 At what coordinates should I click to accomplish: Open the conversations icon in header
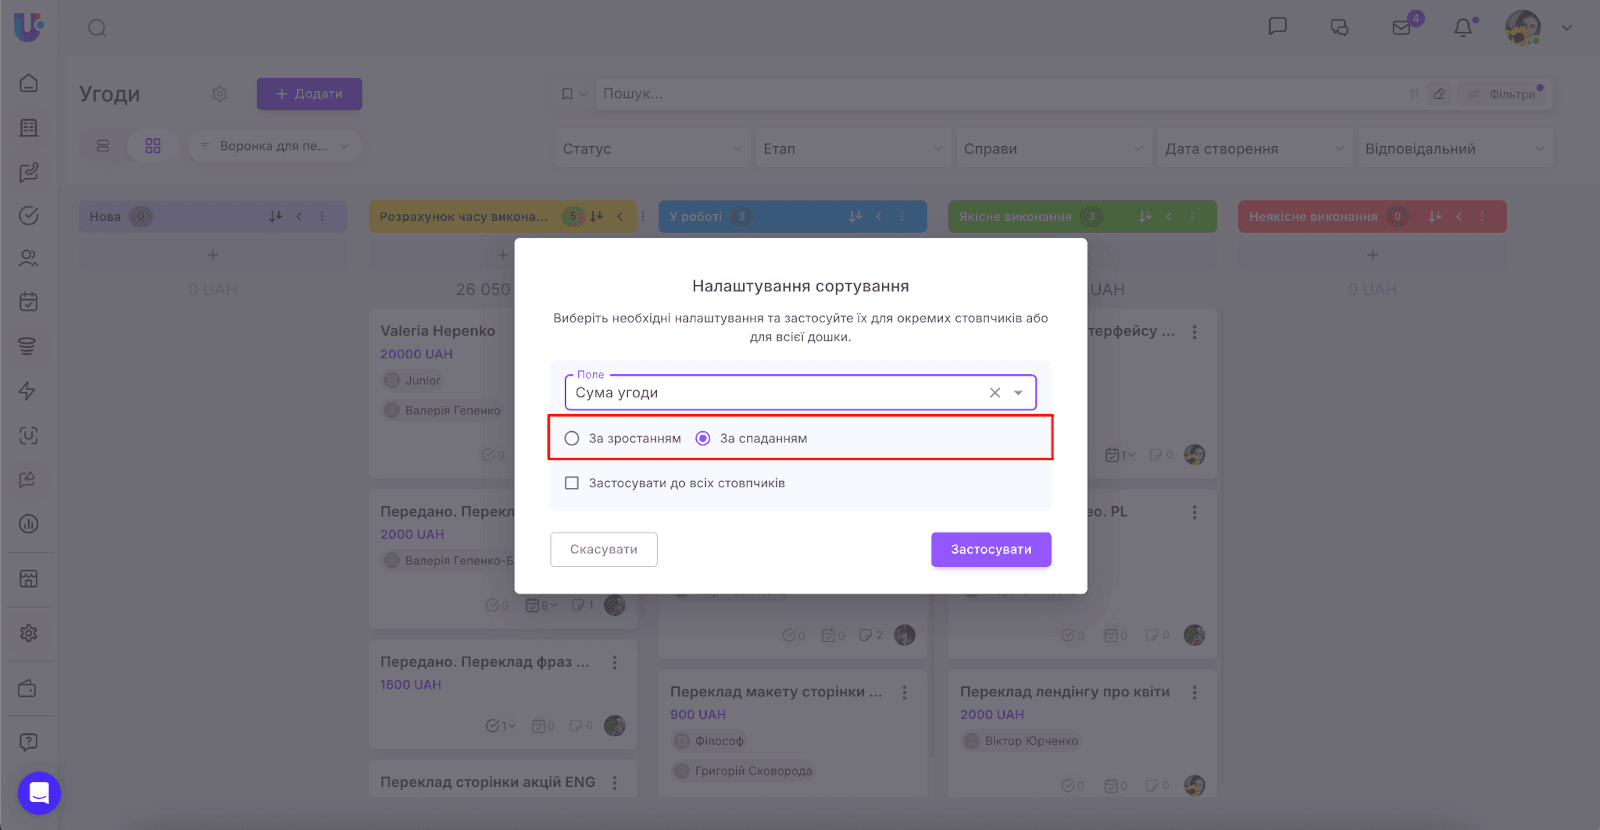pos(1340,27)
